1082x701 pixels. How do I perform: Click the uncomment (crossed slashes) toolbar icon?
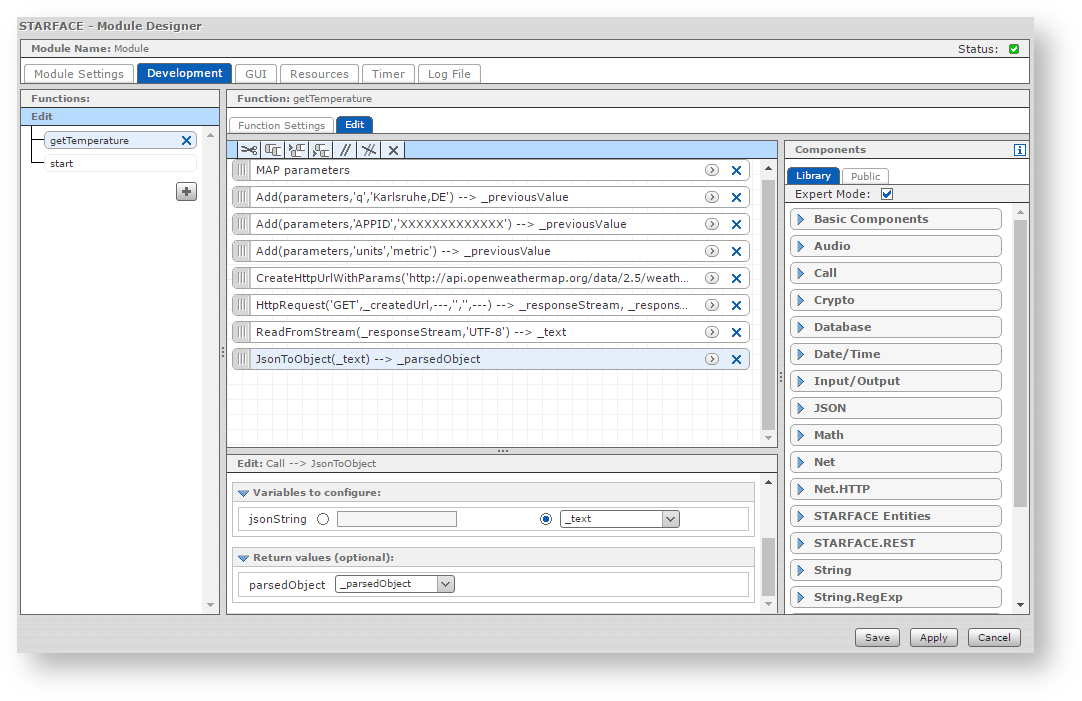369,150
